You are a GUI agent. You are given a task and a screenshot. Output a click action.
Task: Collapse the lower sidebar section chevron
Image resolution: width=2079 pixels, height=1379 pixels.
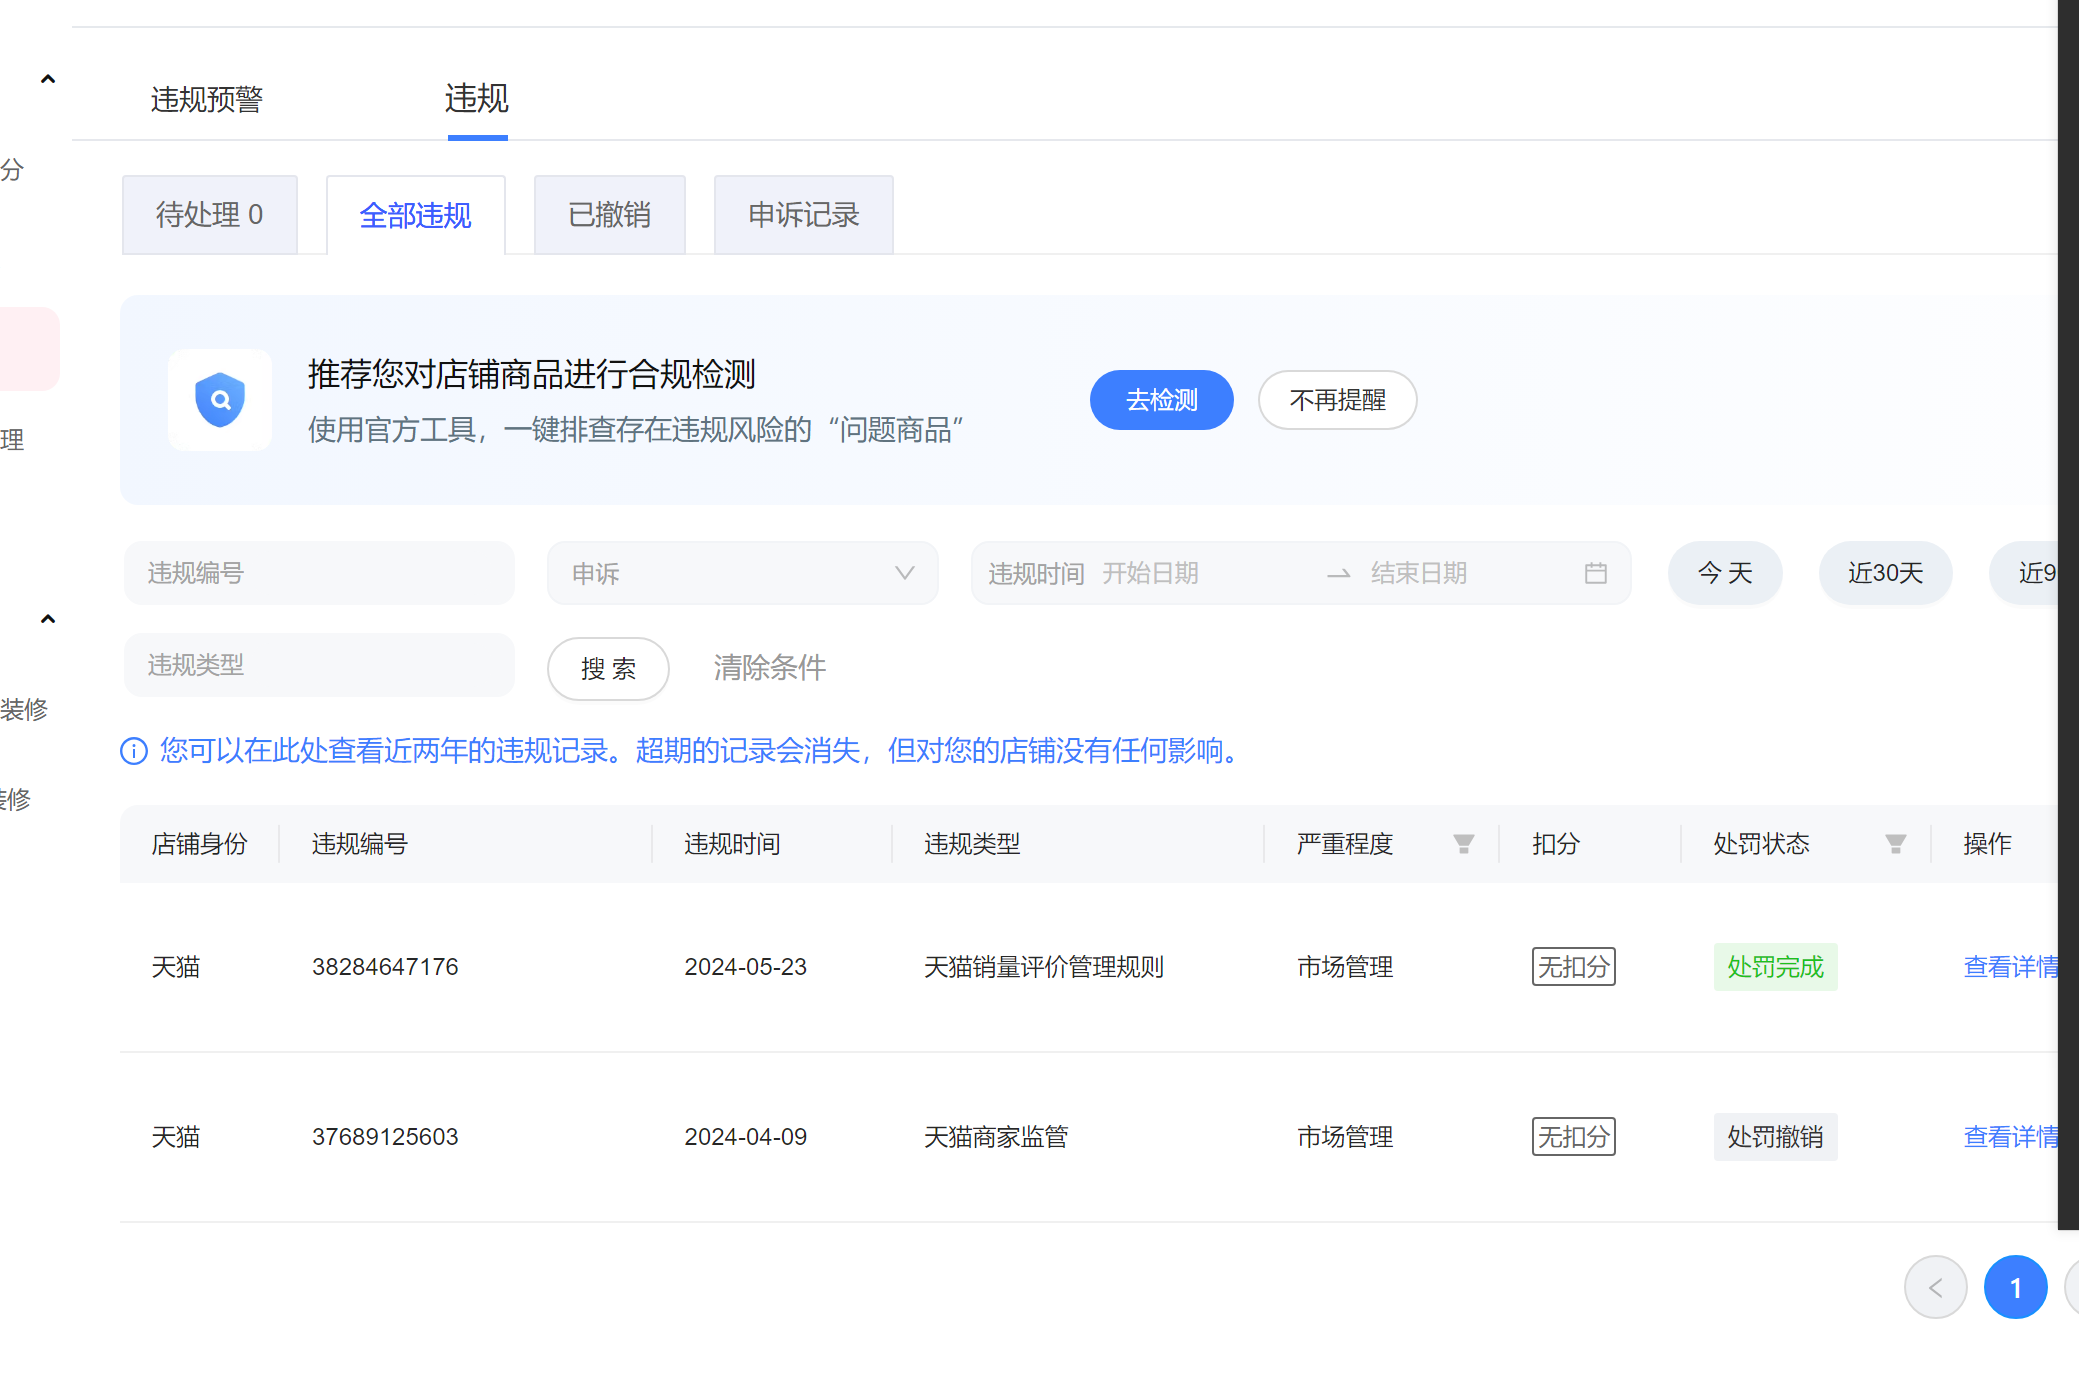pos(47,619)
